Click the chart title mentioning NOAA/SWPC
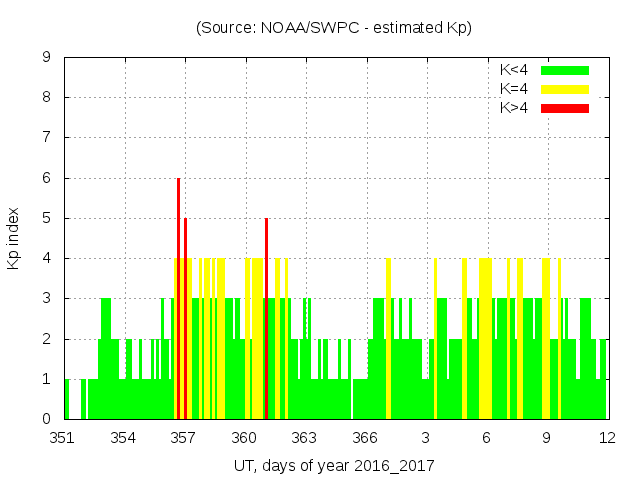This screenshot has height=480, width=640. [334, 28]
